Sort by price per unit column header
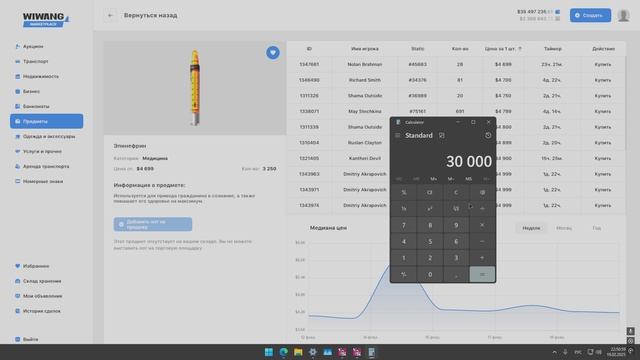This screenshot has width=640, height=360. (x=503, y=49)
